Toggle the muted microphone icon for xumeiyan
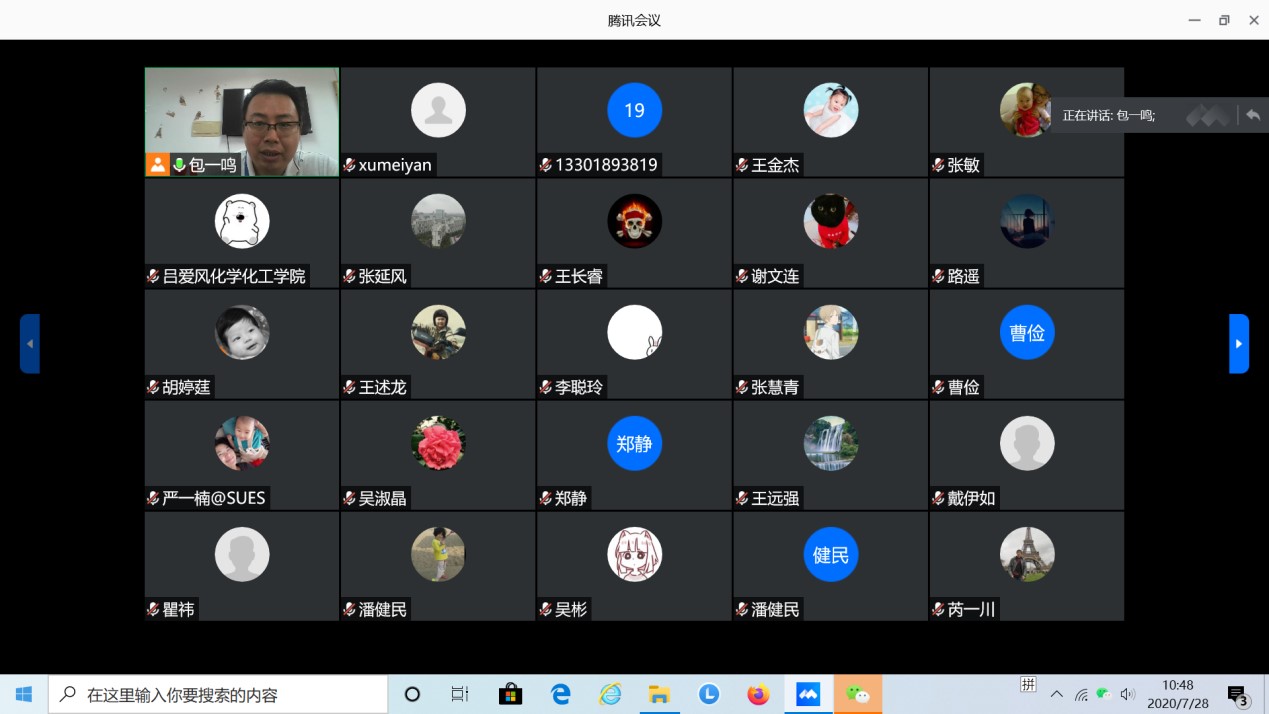This screenshot has width=1269, height=714. pos(349,165)
